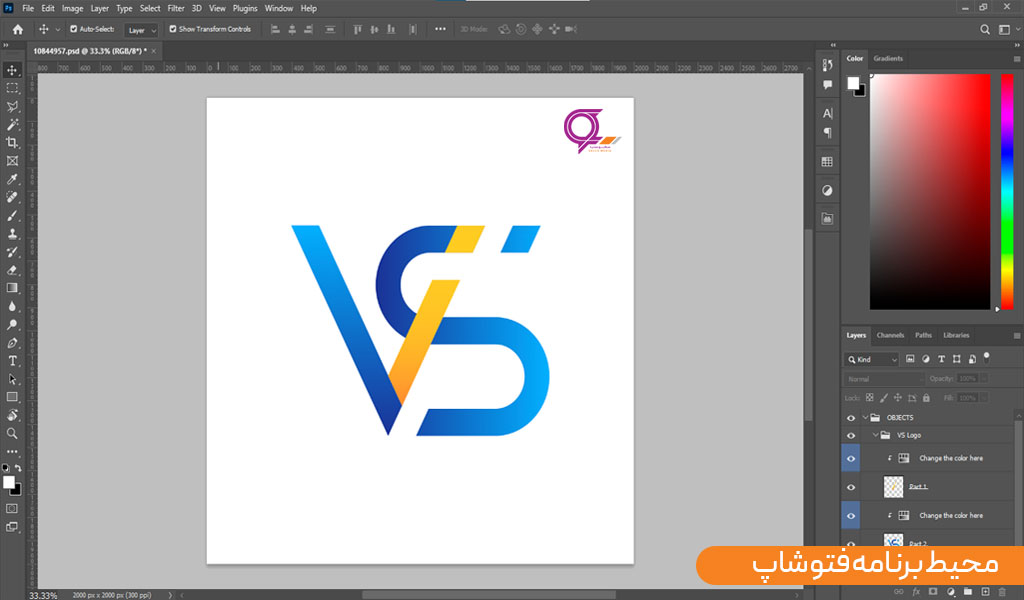This screenshot has height=600, width=1024.
Task: Open the Character panel icon
Action: (827, 114)
